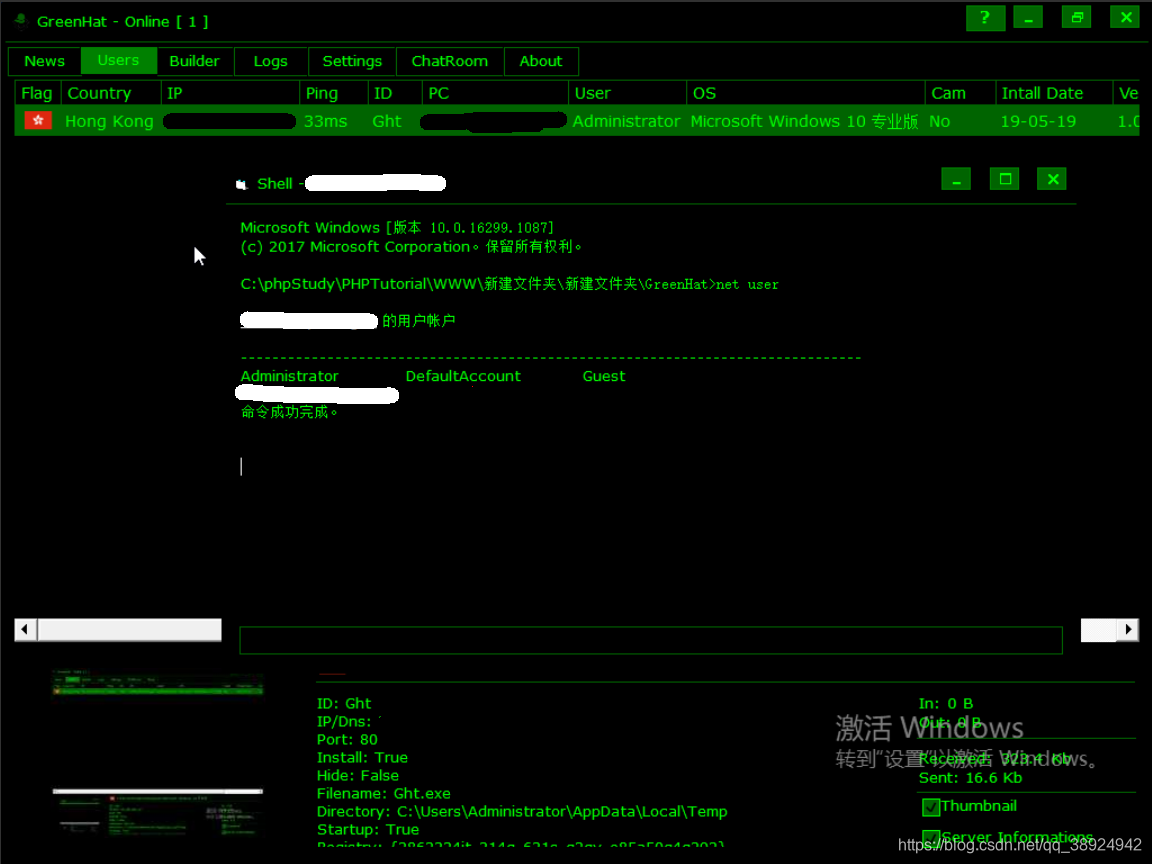Viewport: 1152px width, 864px height.
Task: Click the Shell window title icon
Action: click(241, 184)
